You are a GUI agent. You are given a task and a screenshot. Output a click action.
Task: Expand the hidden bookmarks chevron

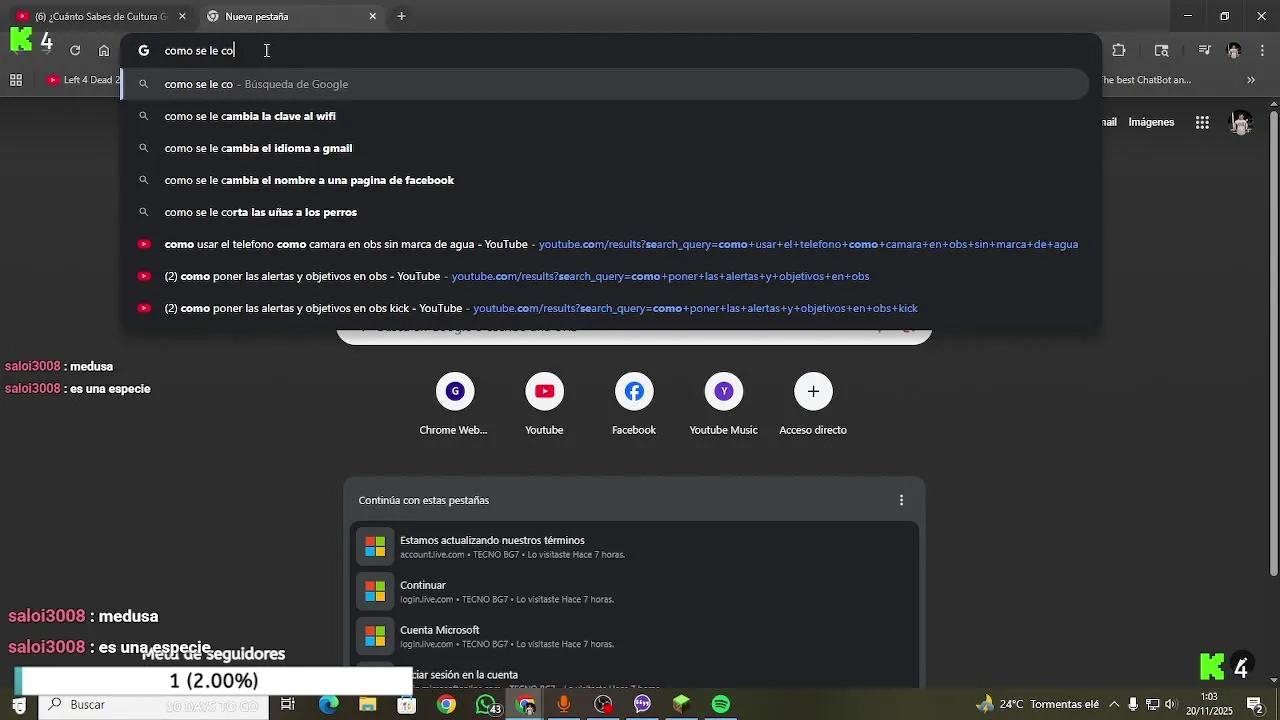(x=1250, y=80)
